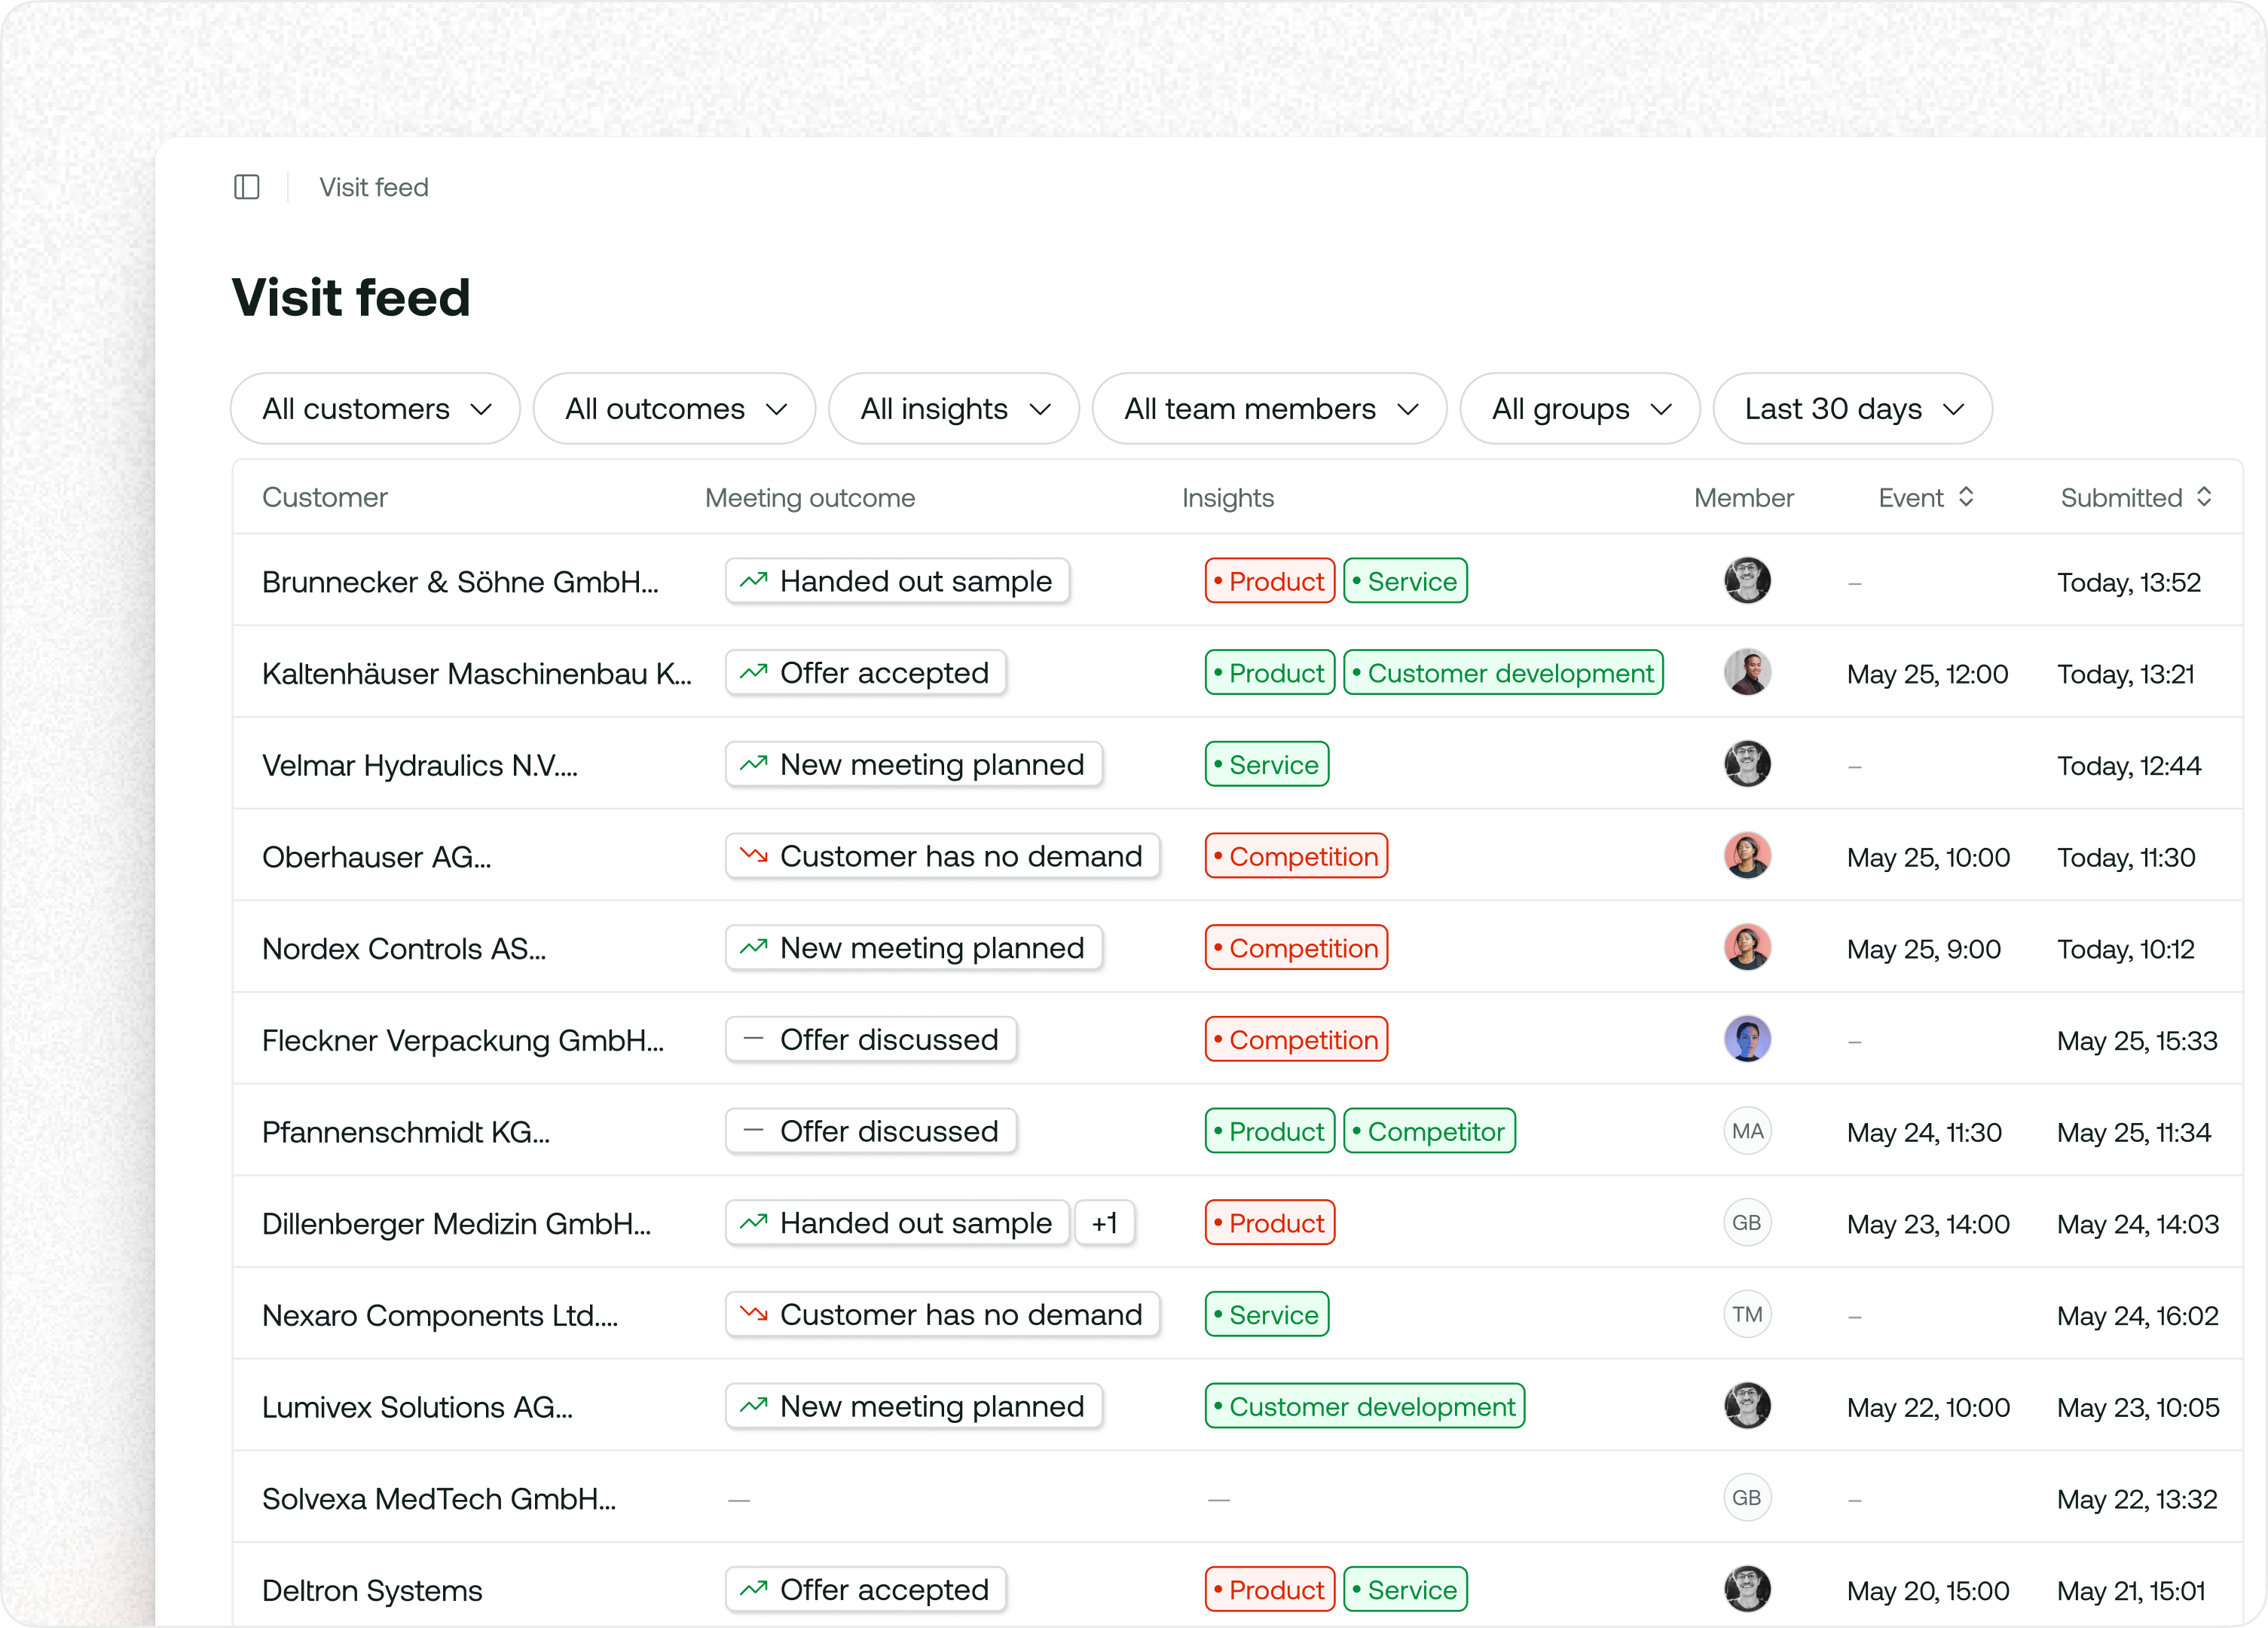Click Handed out sample tag for Dillenberger
2268x1628 pixels.
[x=897, y=1222]
